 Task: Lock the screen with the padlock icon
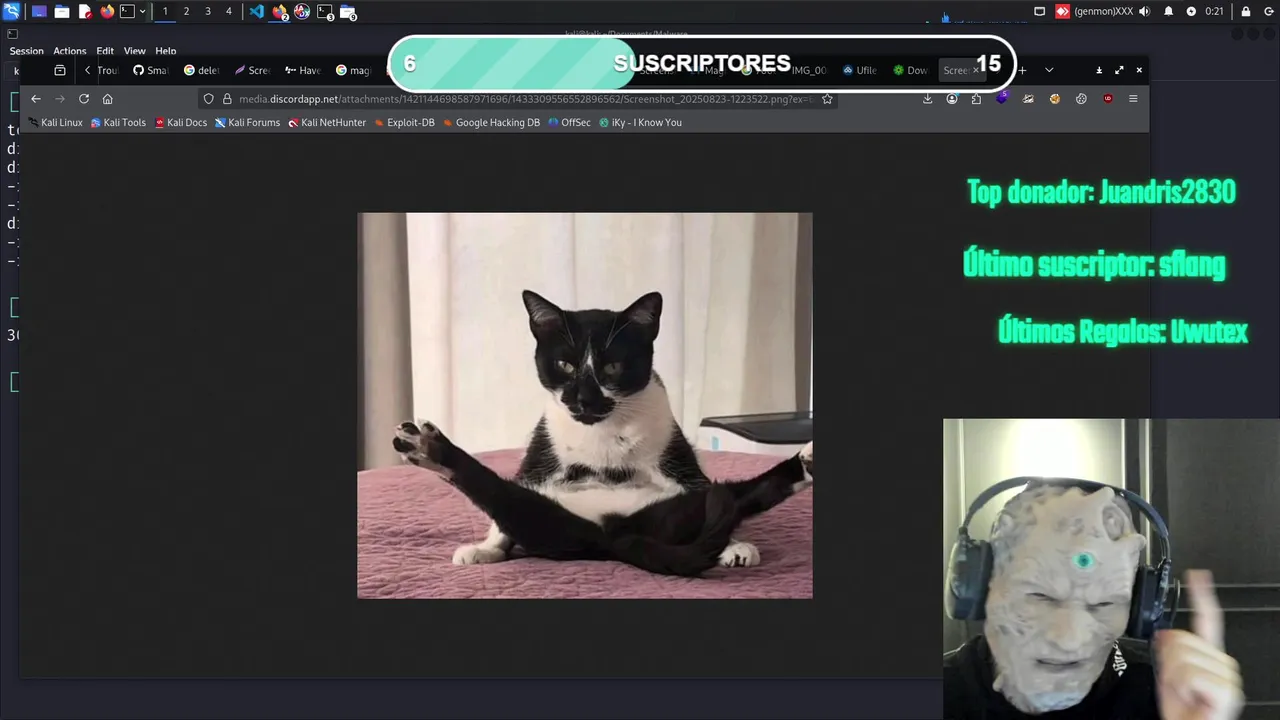tap(1245, 12)
